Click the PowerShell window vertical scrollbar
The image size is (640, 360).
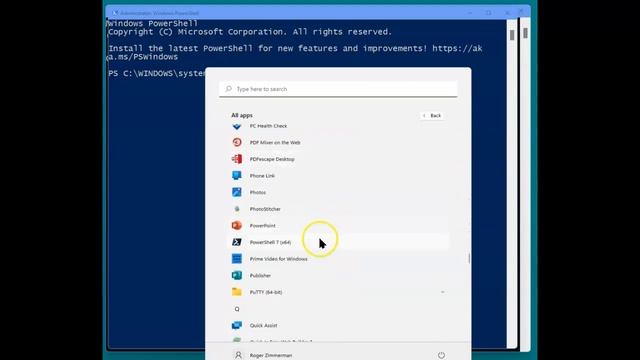pyautogui.click(x=512, y=184)
